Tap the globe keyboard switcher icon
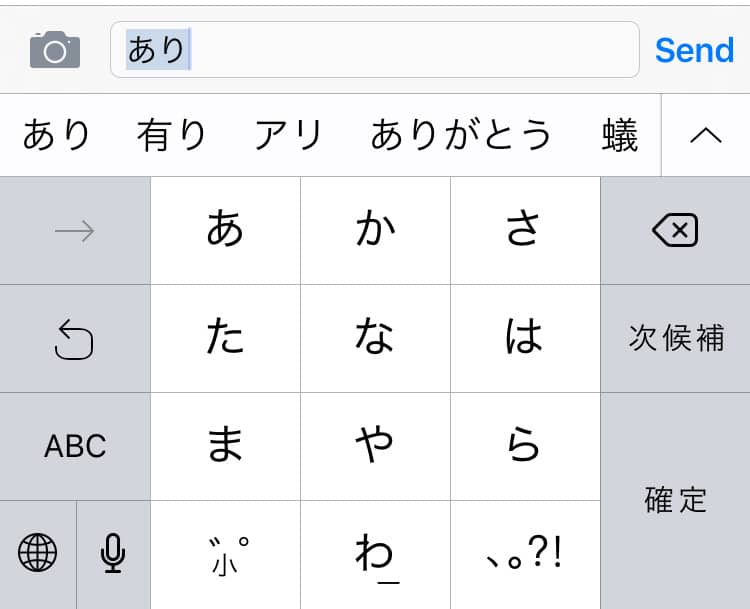 click(x=38, y=553)
